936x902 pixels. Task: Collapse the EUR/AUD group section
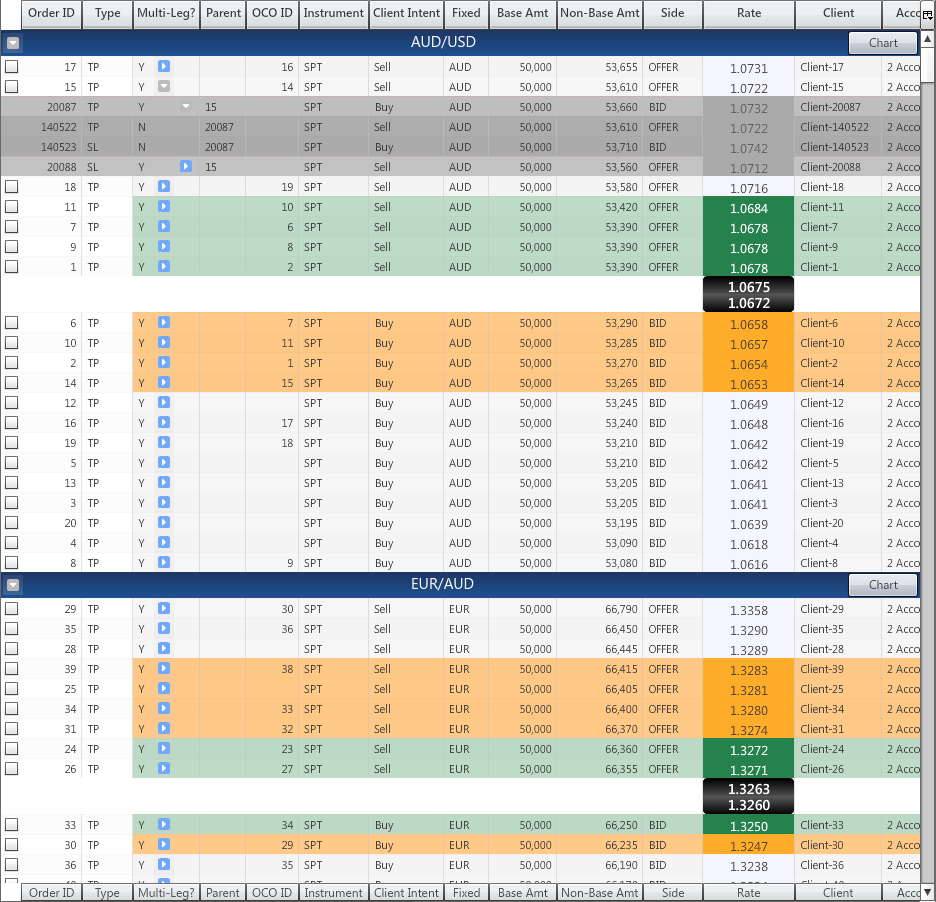[13, 585]
